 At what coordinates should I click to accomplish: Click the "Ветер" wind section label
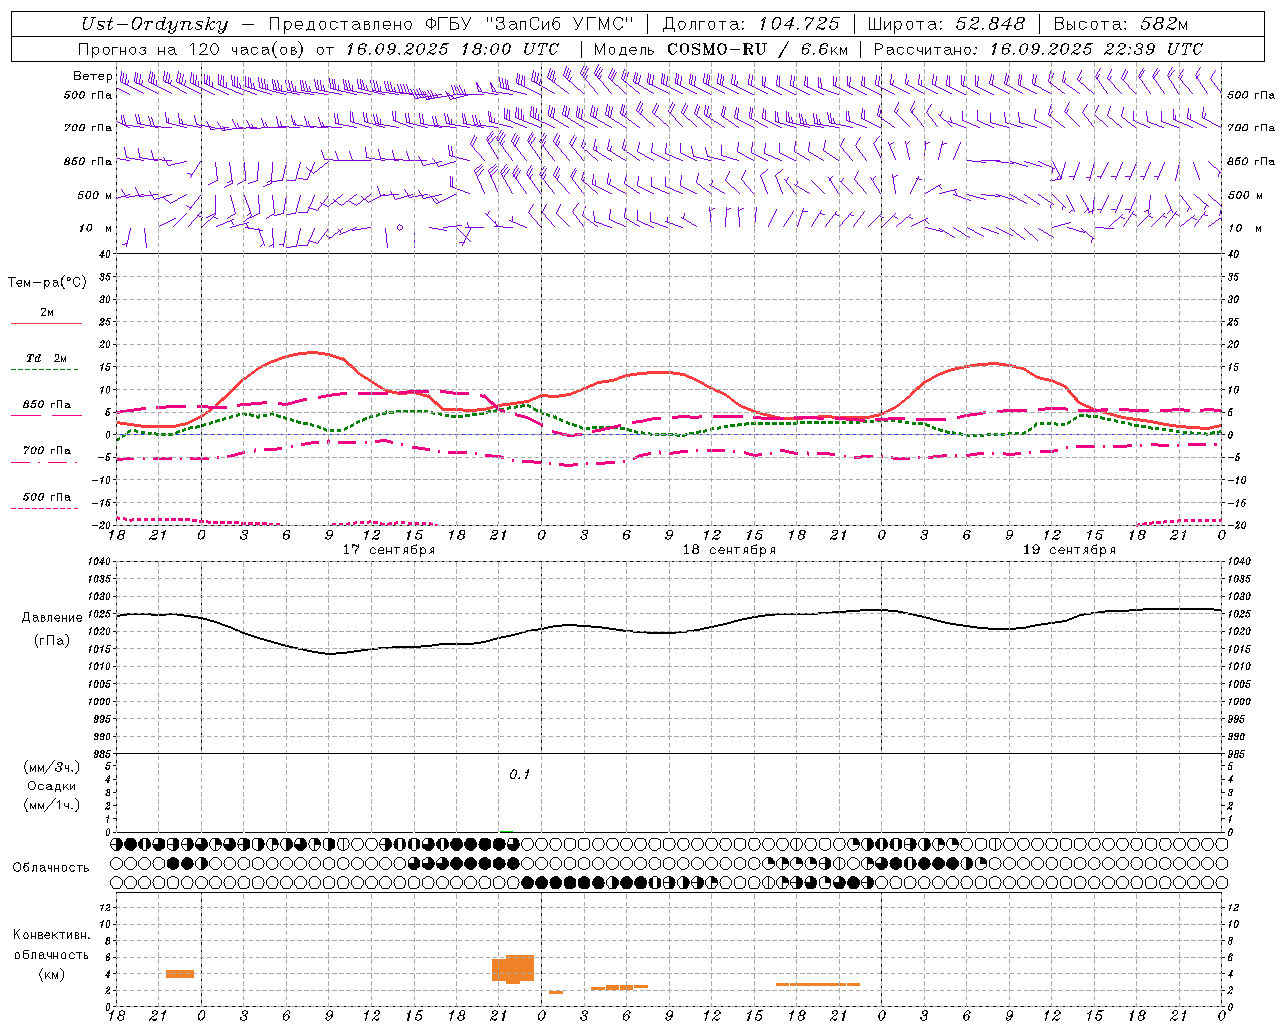[x=92, y=76]
